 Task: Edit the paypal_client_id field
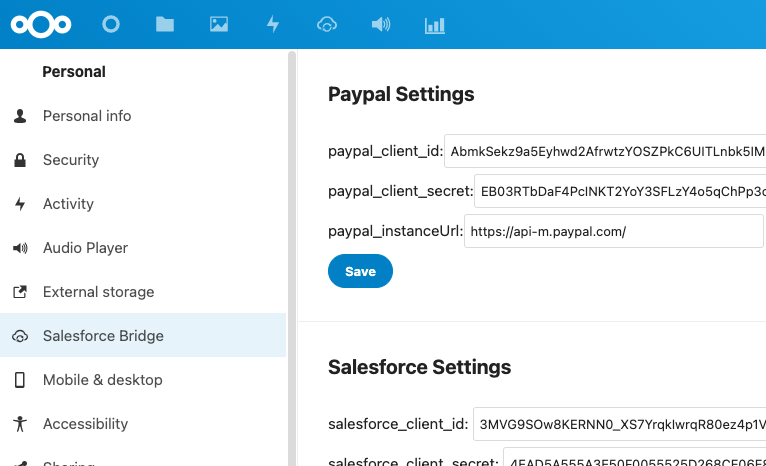605,151
